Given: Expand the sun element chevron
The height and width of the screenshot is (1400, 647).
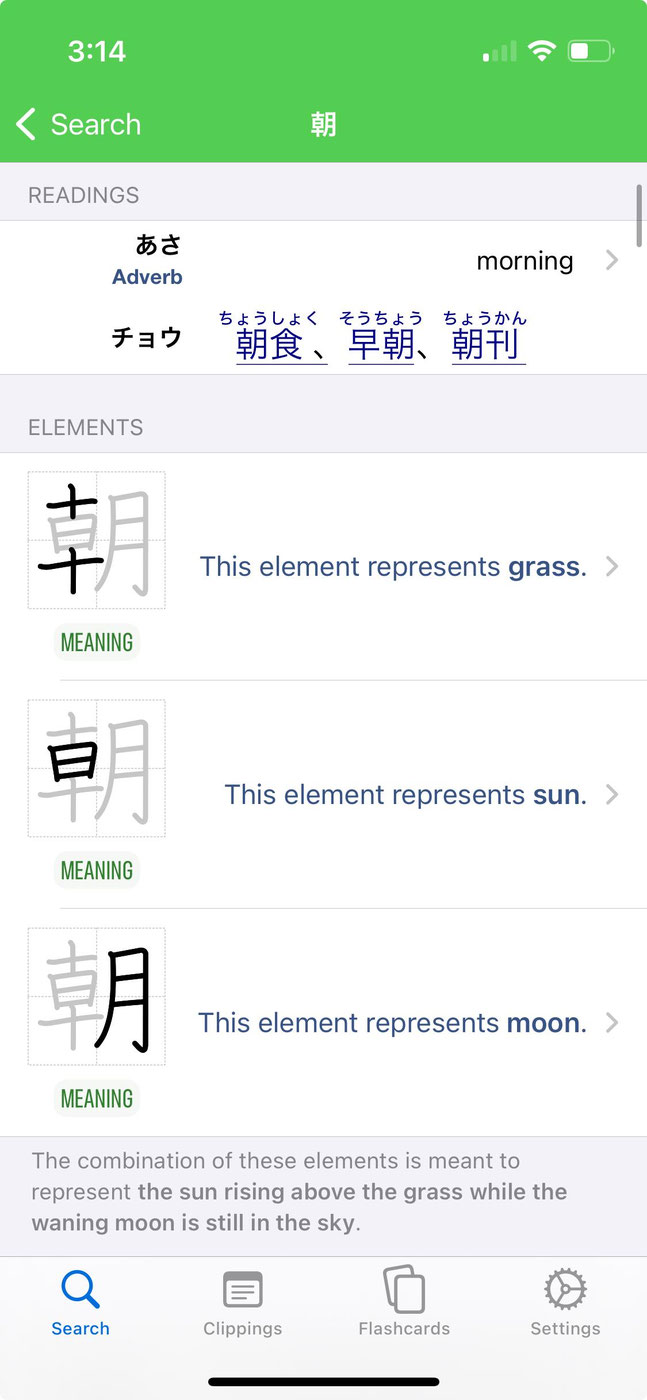Looking at the screenshot, I should tap(612, 795).
